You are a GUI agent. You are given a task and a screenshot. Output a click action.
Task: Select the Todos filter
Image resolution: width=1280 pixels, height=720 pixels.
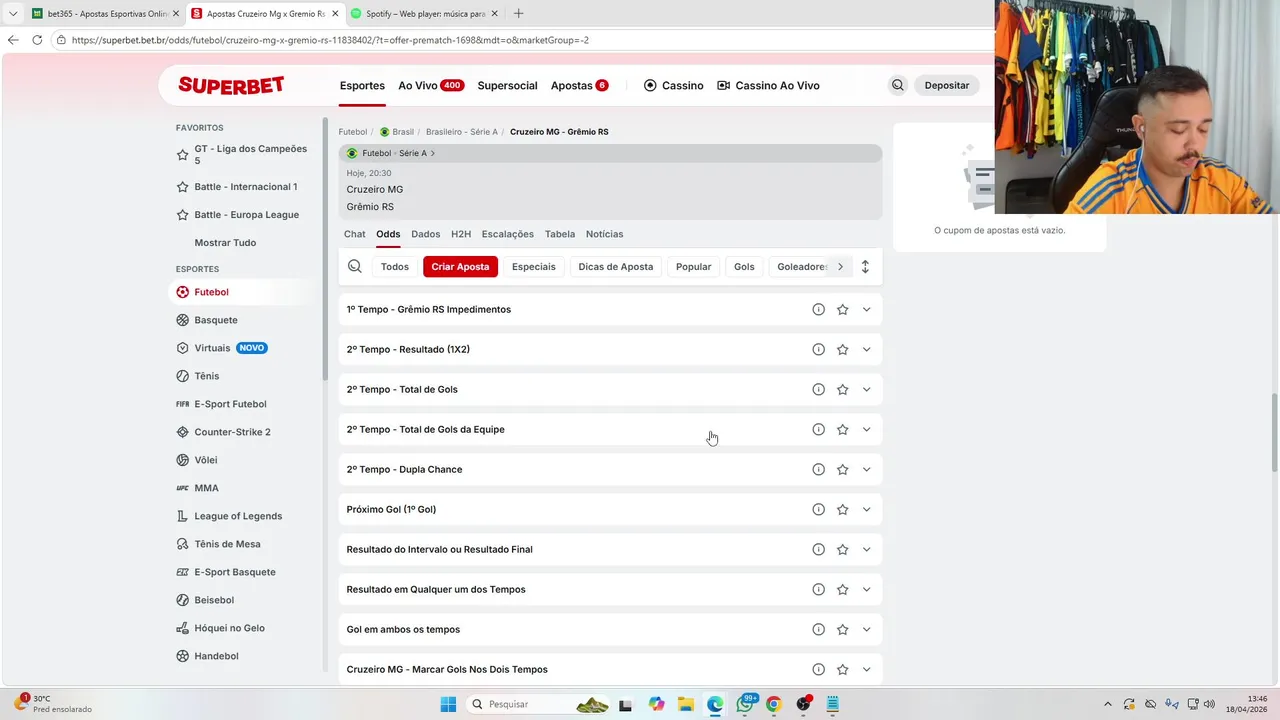click(x=395, y=266)
